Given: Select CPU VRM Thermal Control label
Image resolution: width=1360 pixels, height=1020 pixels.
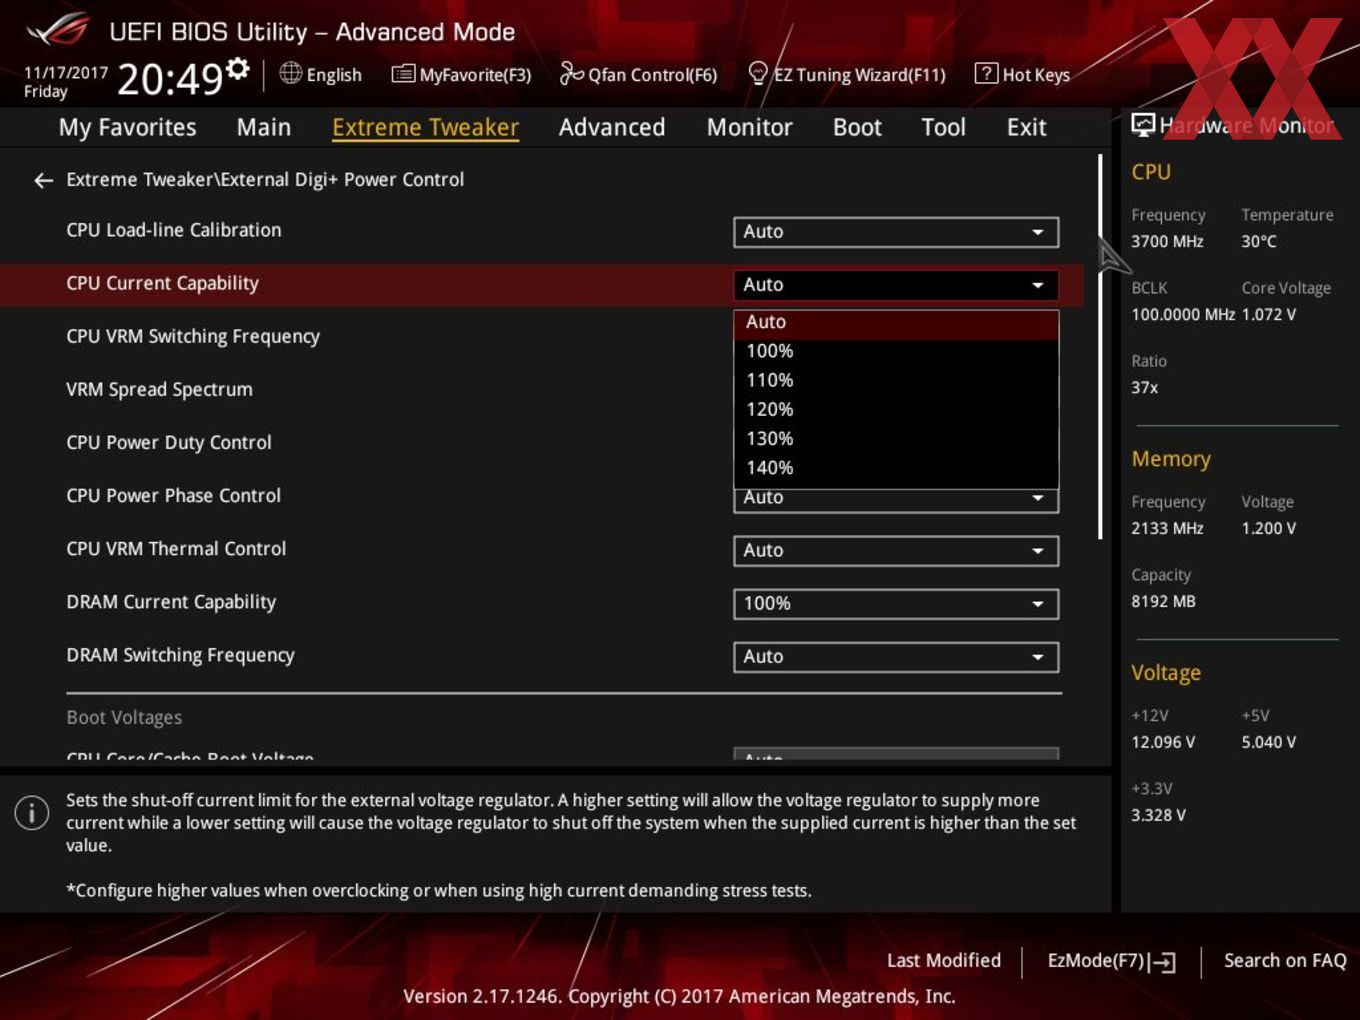Looking at the screenshot, I should pyautogui.click(x=176, y=548).
